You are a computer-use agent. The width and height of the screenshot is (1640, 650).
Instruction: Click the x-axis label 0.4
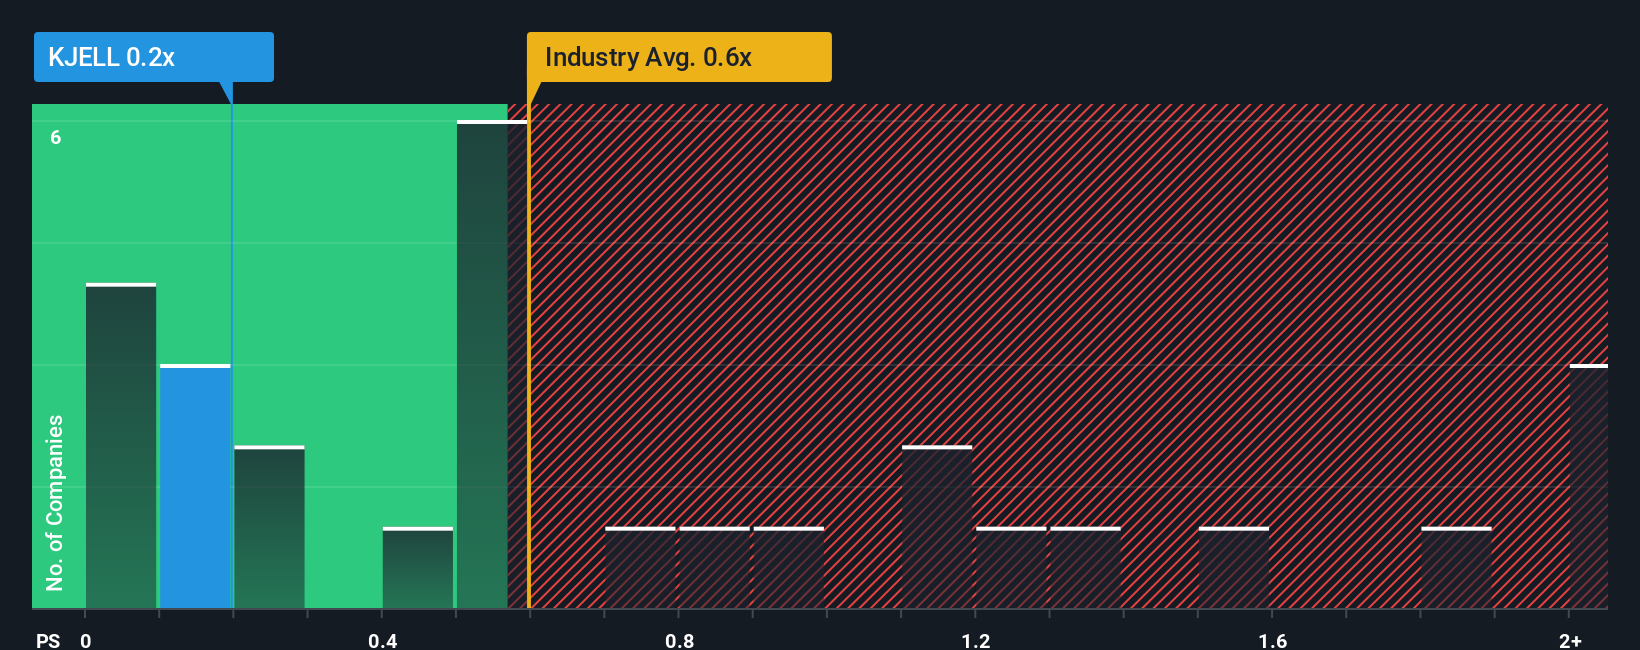[x=383, y=640]
